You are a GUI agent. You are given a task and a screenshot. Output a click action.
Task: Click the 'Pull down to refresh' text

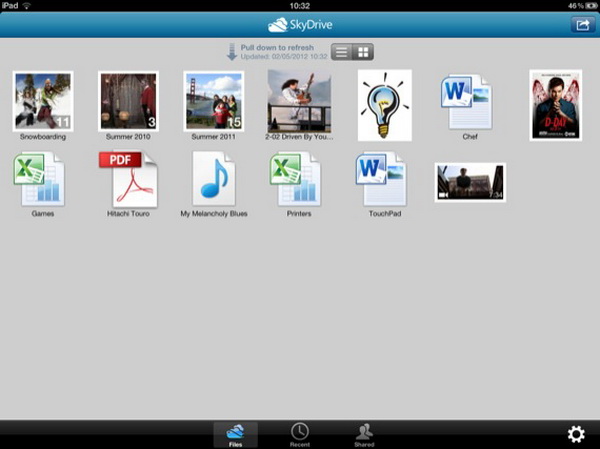[x=277, y=47]
